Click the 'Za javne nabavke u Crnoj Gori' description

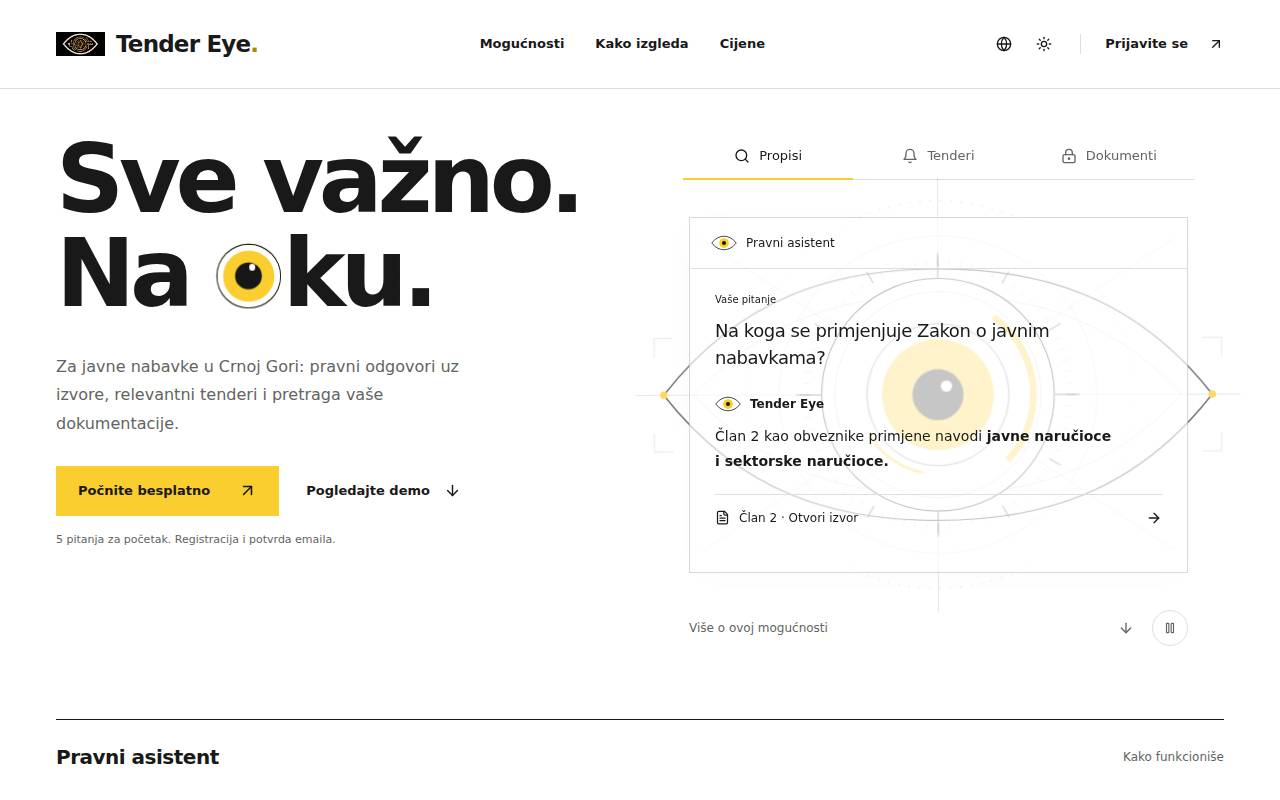point(258,395)
